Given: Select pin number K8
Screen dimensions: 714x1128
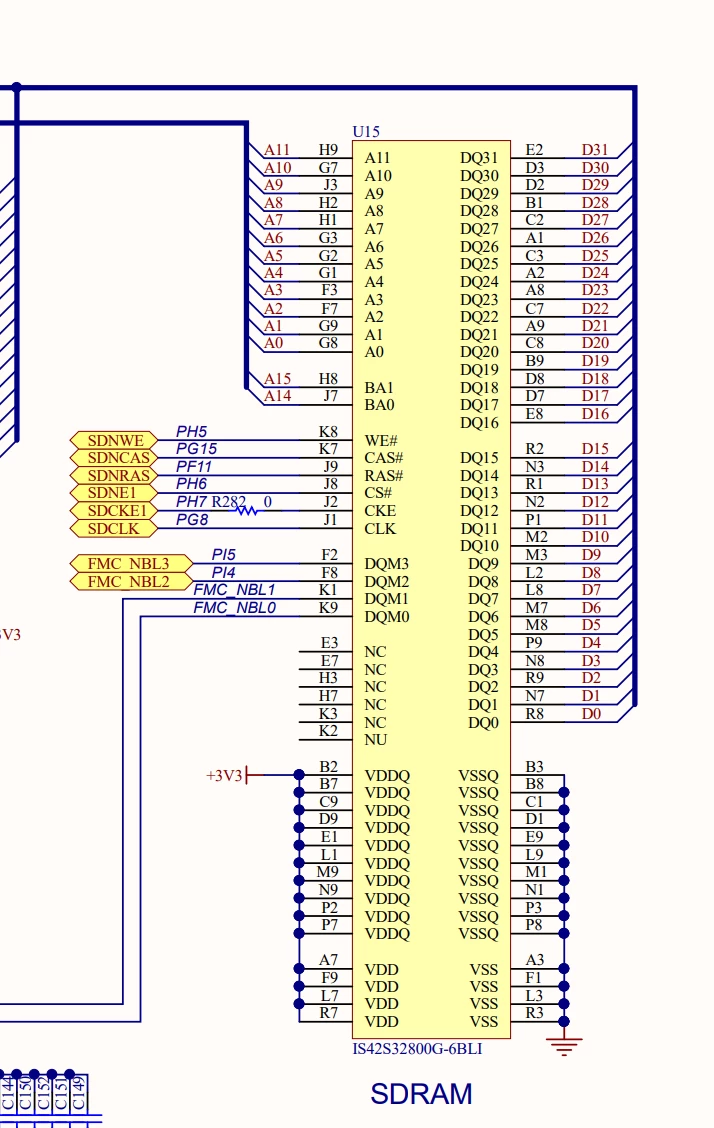Looking at the screenshot, I should tap(328, 432).
